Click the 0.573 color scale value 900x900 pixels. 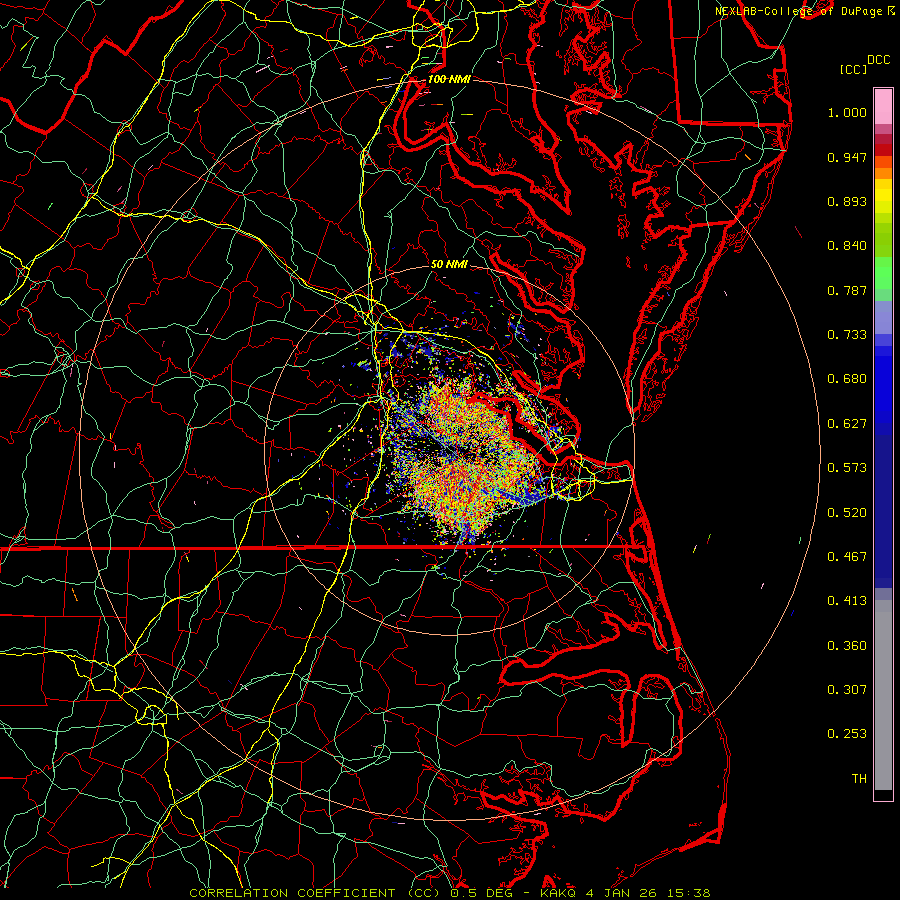point(847,468)
